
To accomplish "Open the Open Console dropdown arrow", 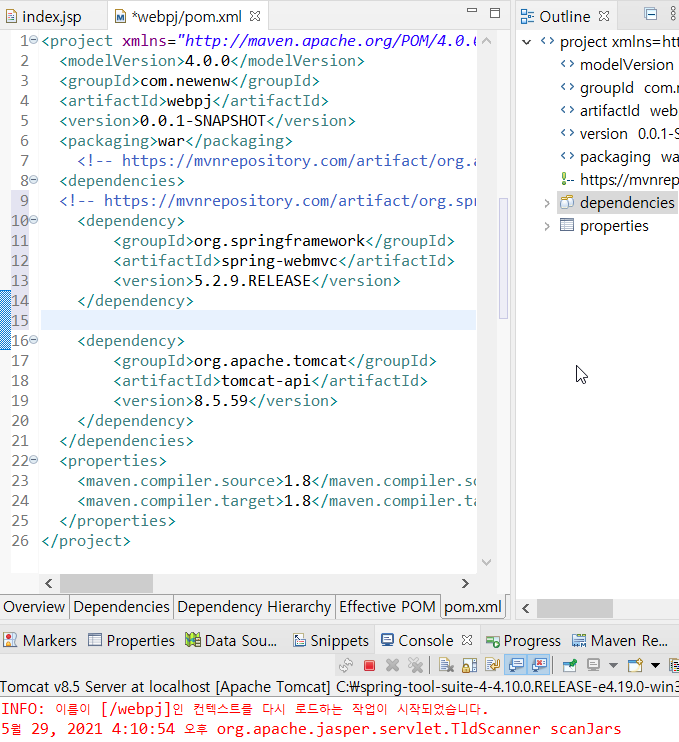I will coord(655,666).
